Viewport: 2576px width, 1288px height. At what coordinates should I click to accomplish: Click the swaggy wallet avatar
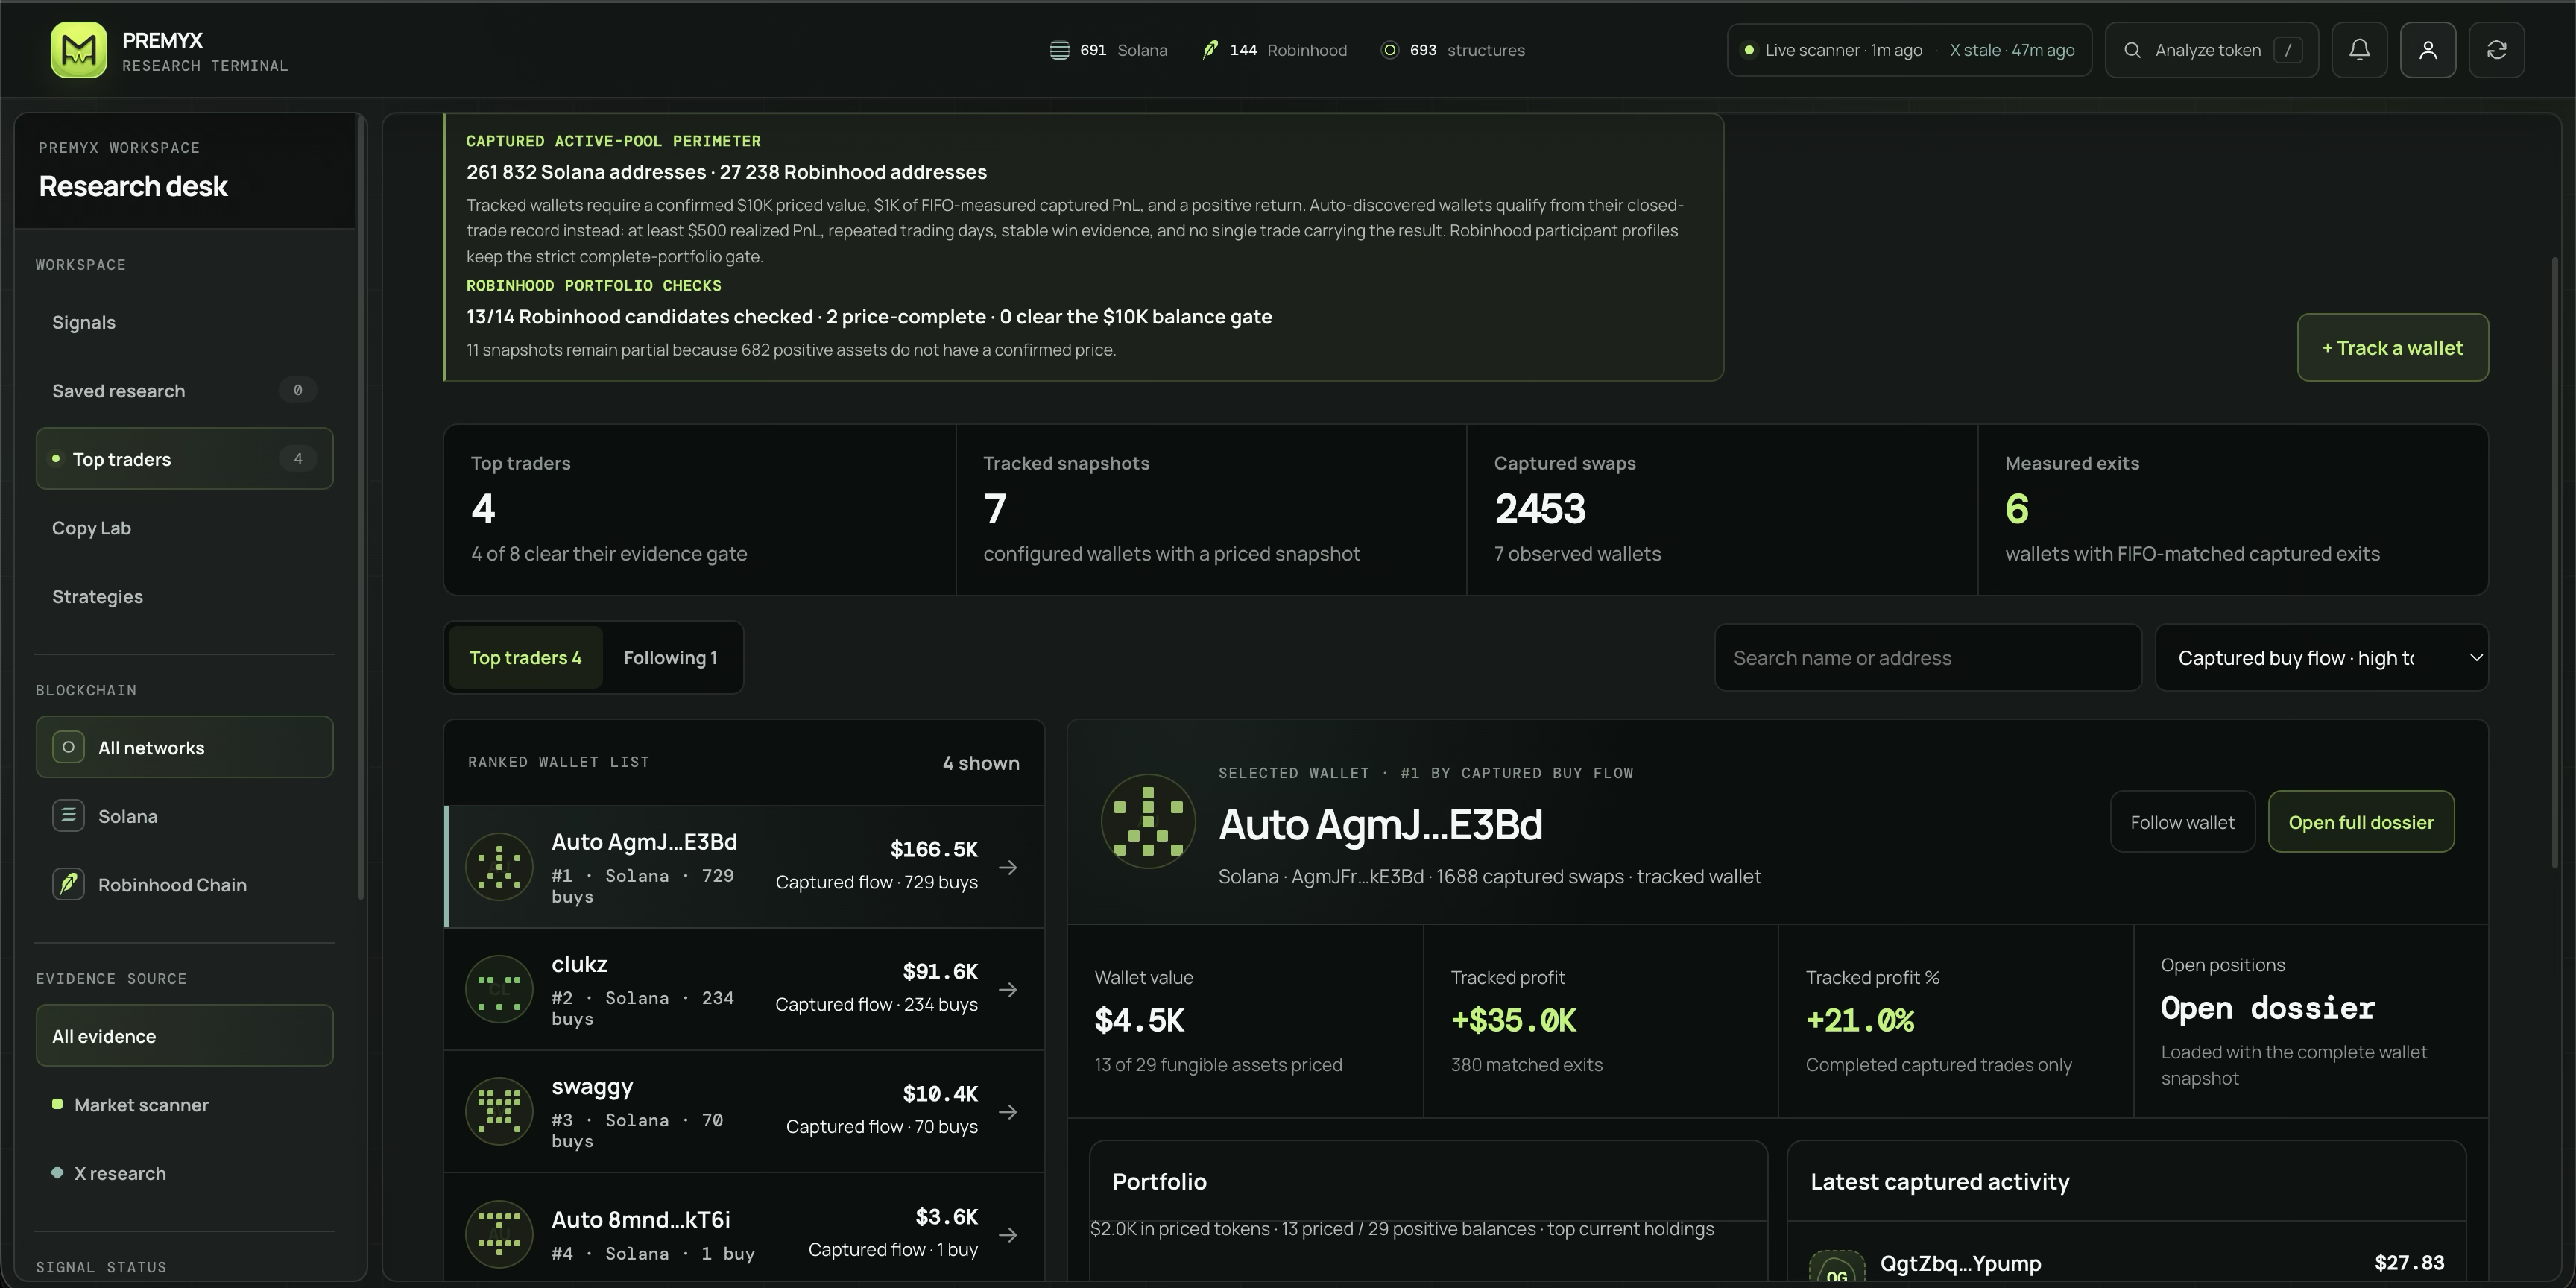pos(499,1111)
